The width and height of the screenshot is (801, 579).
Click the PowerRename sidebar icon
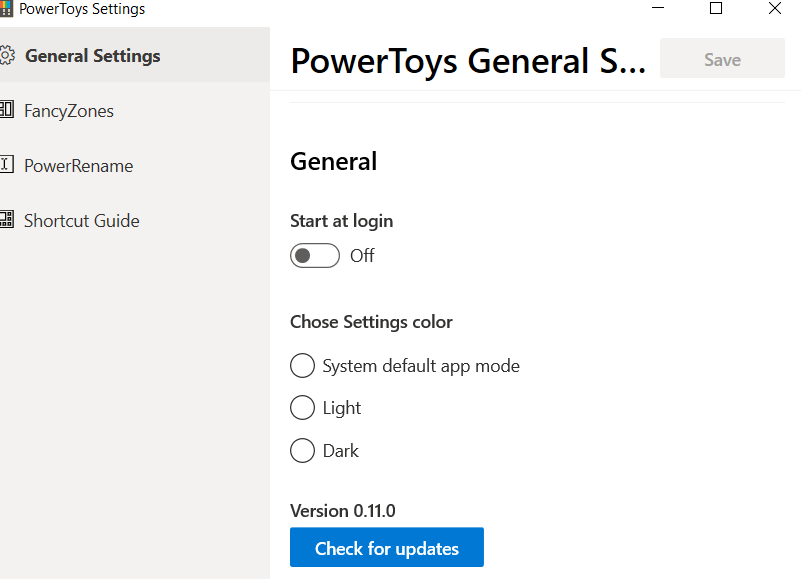pos(8,166)
